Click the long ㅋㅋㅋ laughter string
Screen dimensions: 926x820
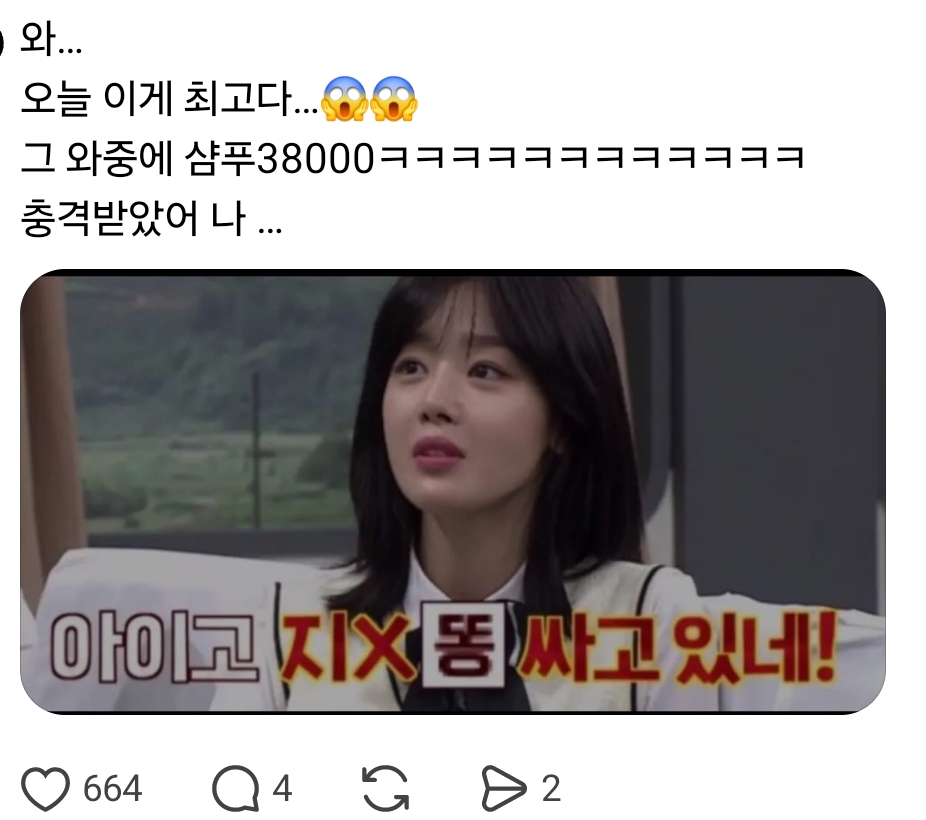pos(591,158)
